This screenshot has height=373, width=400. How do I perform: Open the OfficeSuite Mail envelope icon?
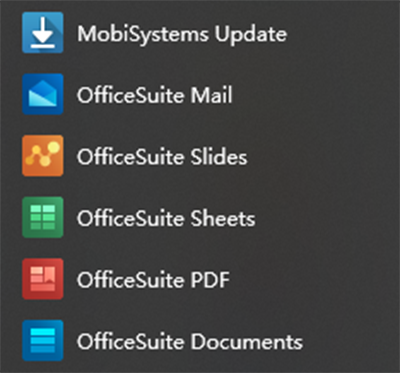click(43, 94)
